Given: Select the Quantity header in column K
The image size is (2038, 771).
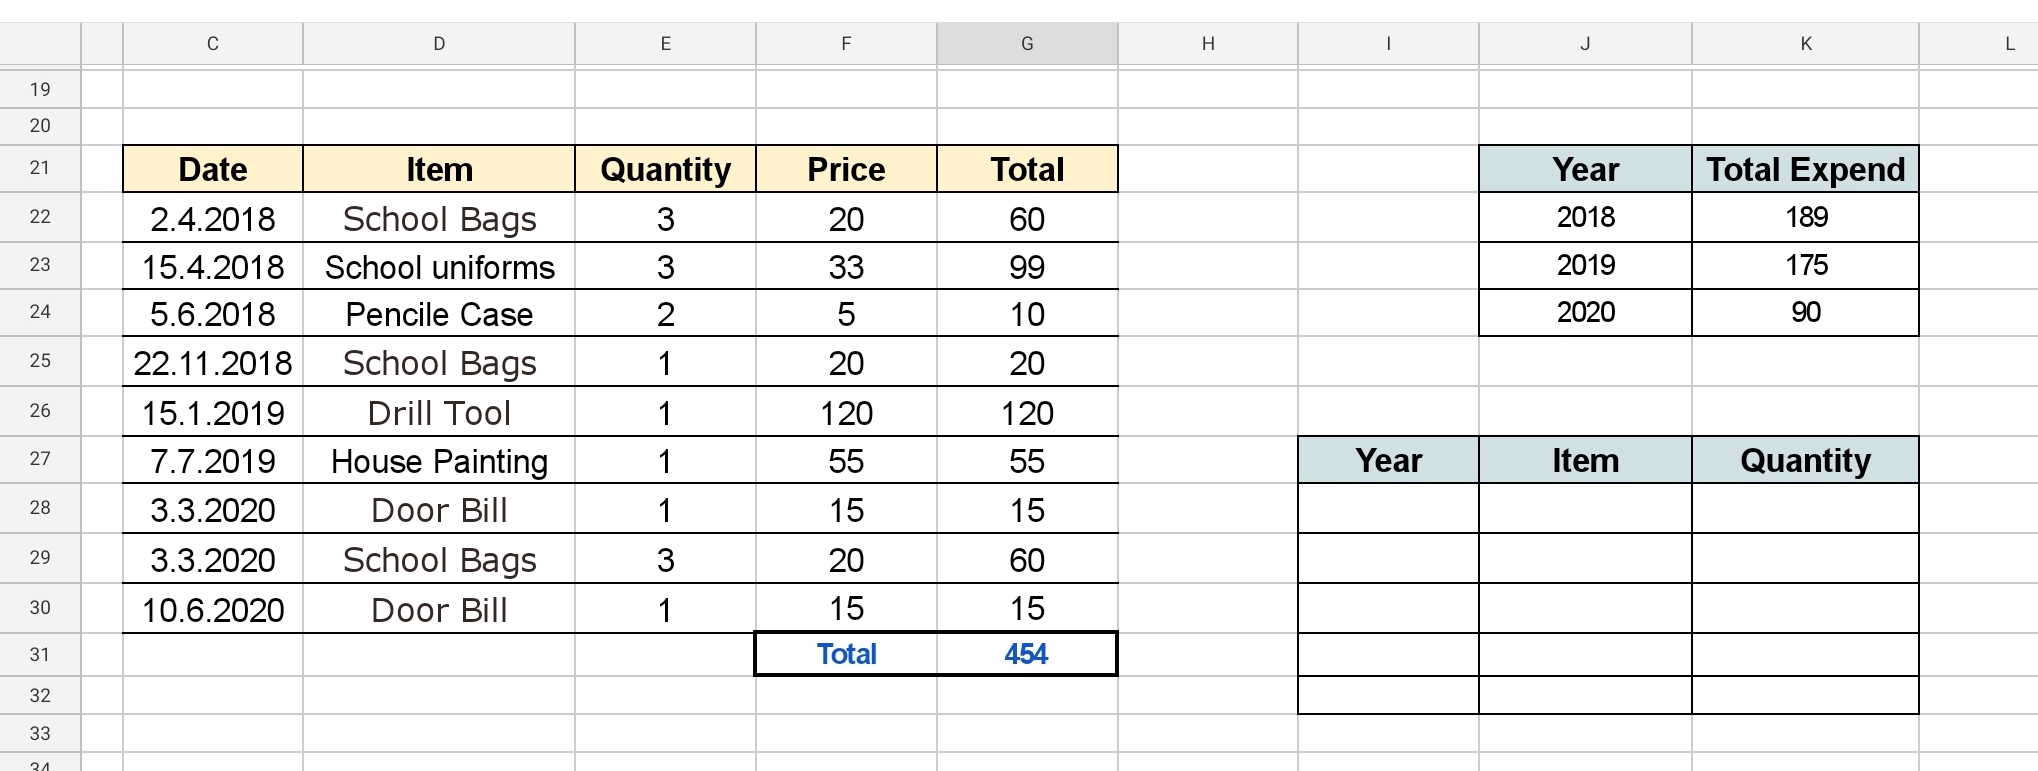Looking at the screenshot, I should (1805, 460).
